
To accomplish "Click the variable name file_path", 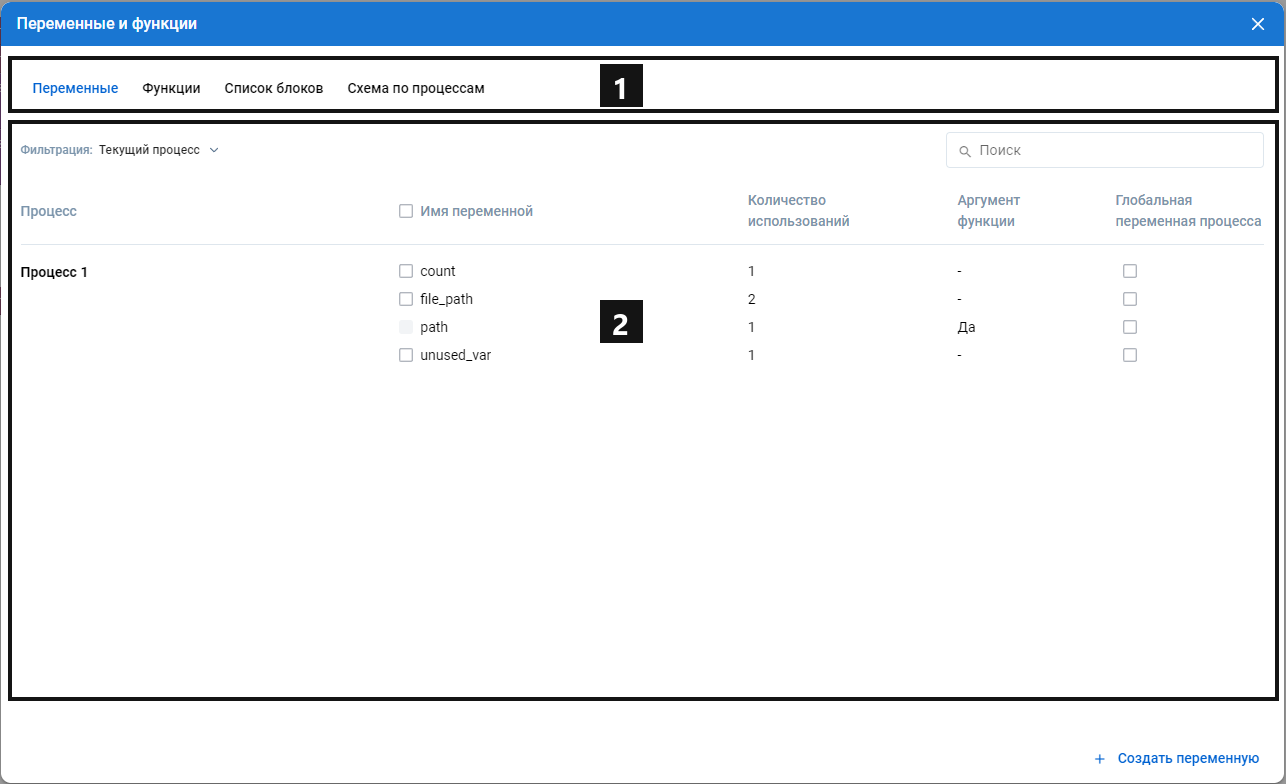I will point(446,299).
